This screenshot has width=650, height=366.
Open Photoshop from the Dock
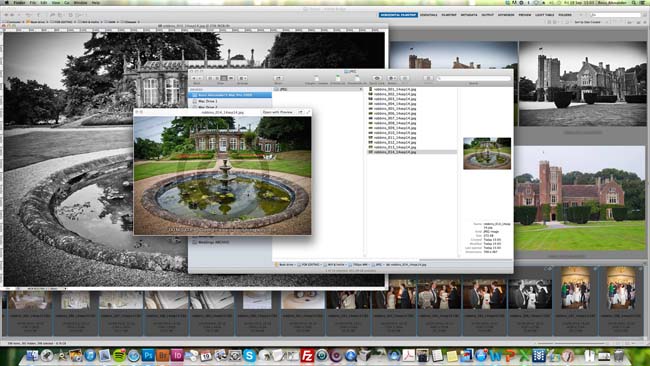tap(148, 355)
